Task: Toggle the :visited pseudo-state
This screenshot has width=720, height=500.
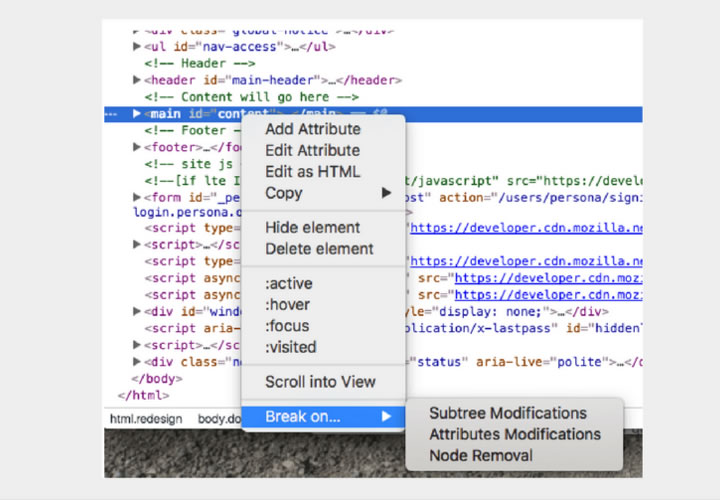Action: tap(291, 347)
